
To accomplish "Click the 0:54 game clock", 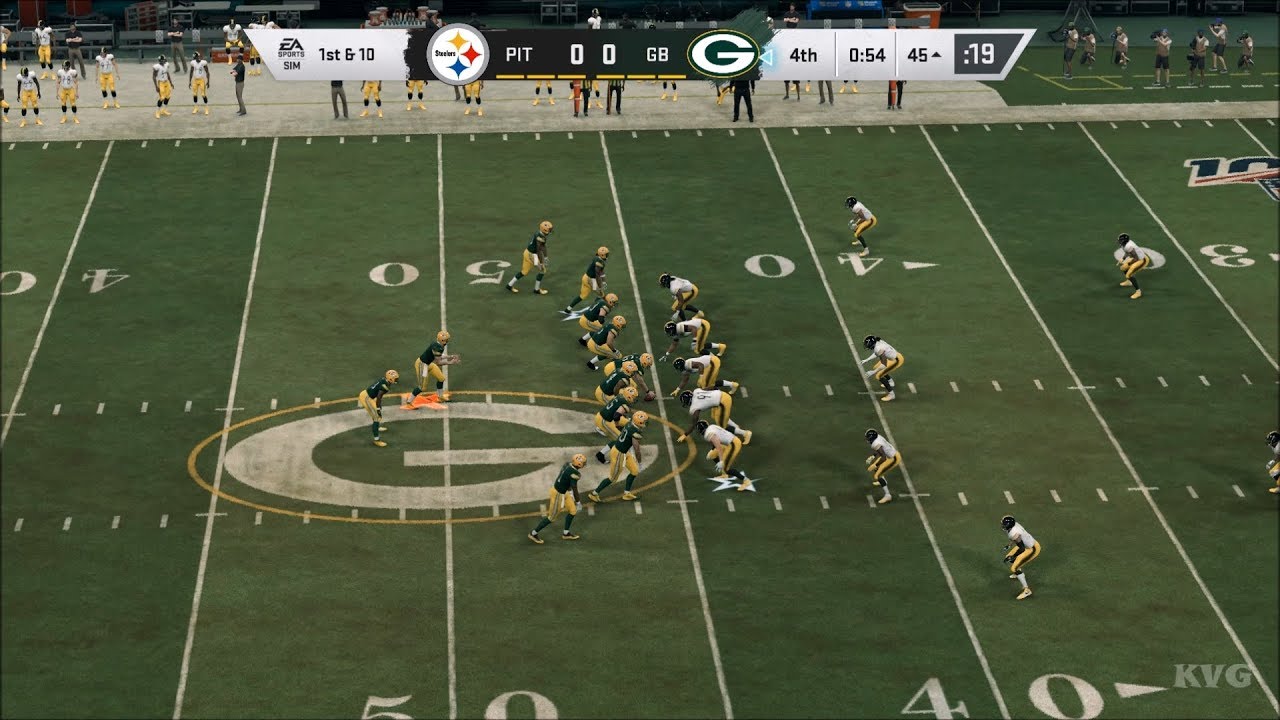I will [x=867, y=54].
